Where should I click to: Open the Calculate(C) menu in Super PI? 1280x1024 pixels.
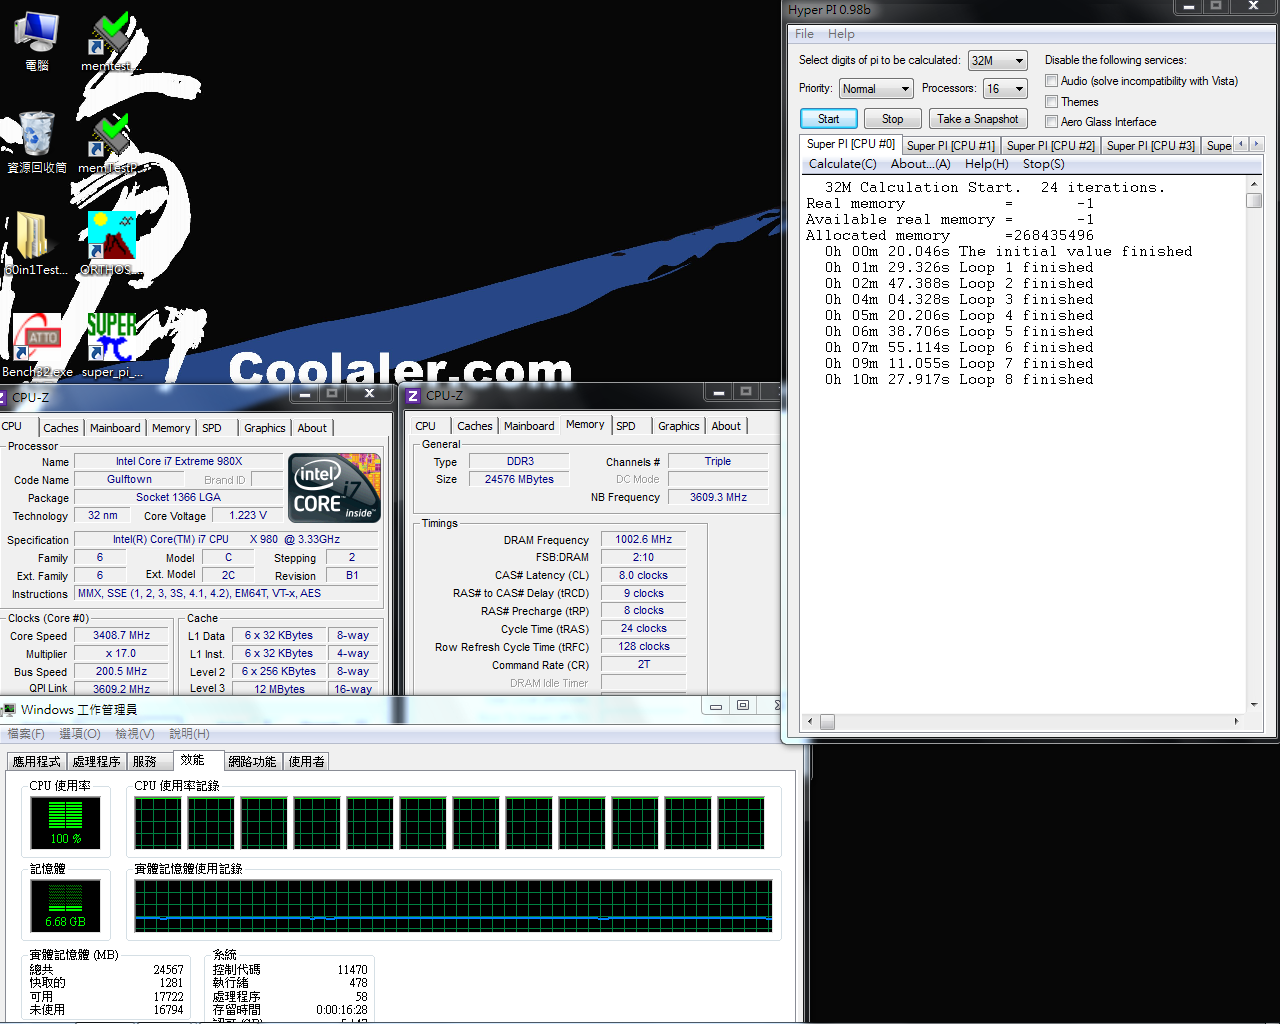[842, 164]
